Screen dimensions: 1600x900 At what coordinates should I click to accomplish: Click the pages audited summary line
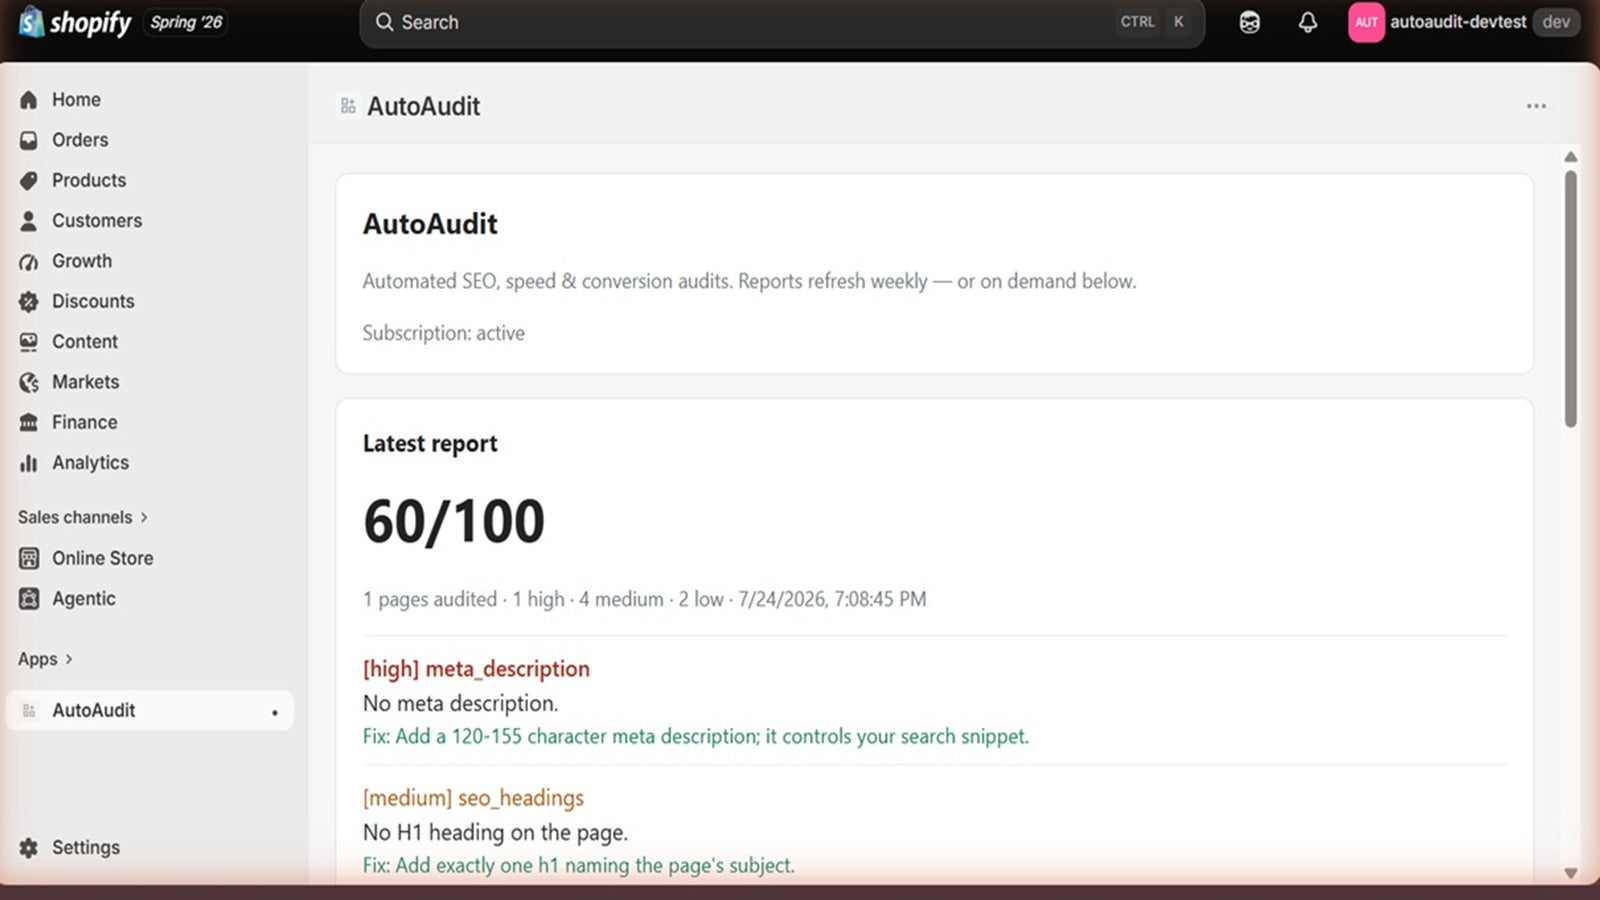pyautogui.click(x=644, y=599)
